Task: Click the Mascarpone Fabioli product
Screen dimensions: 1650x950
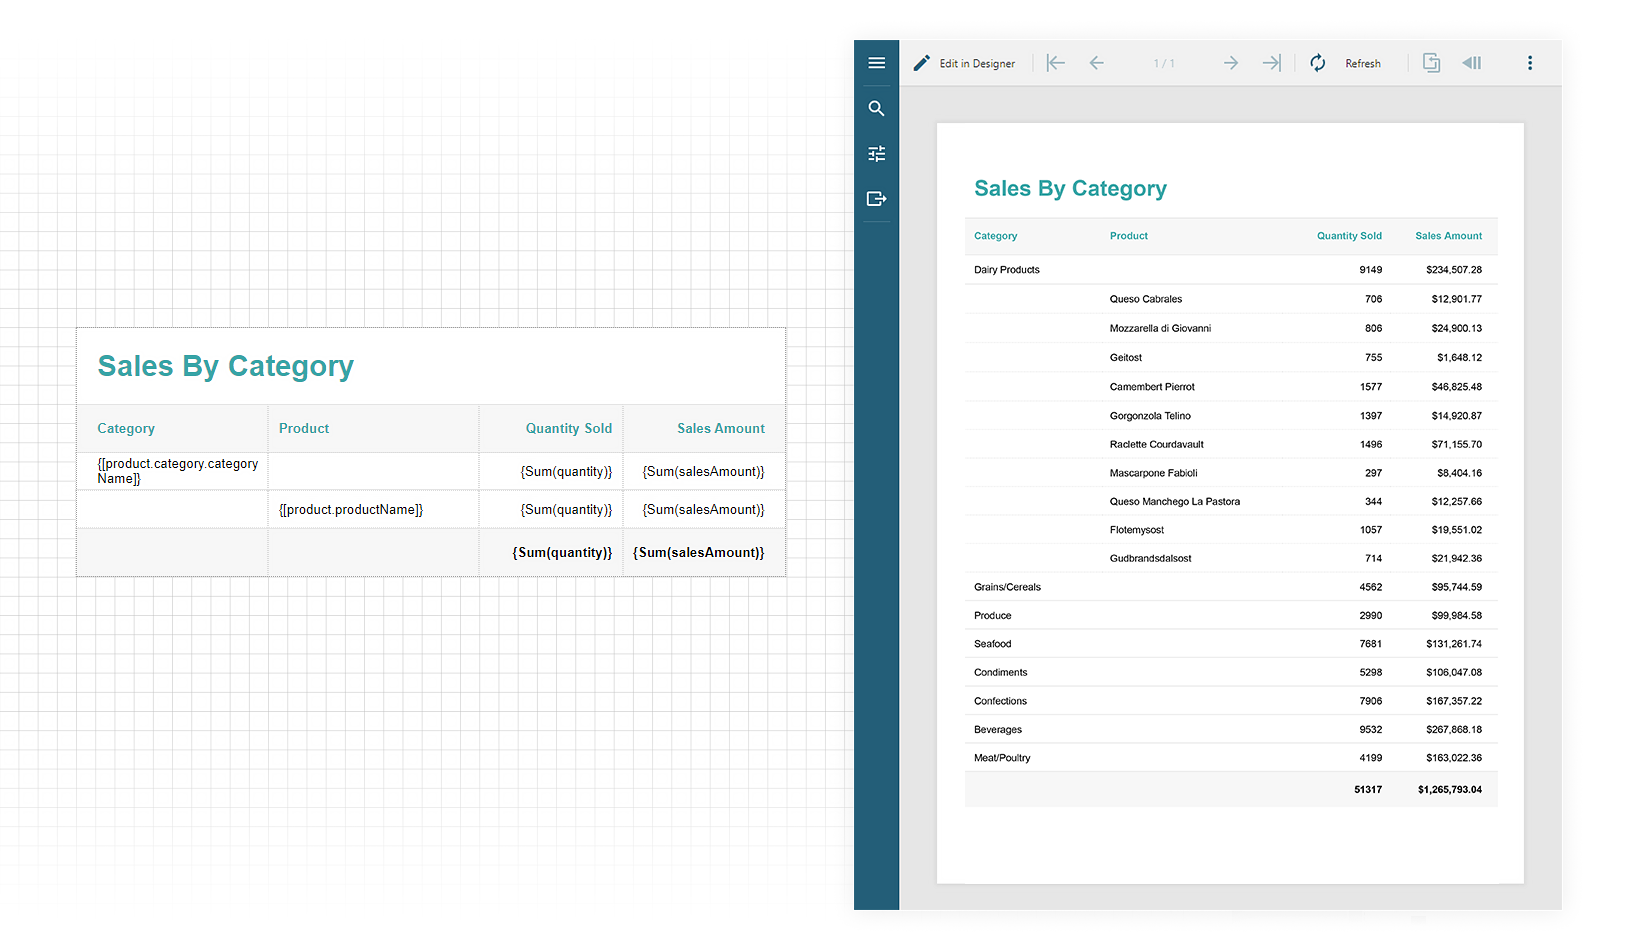Action: point(1153,473)
